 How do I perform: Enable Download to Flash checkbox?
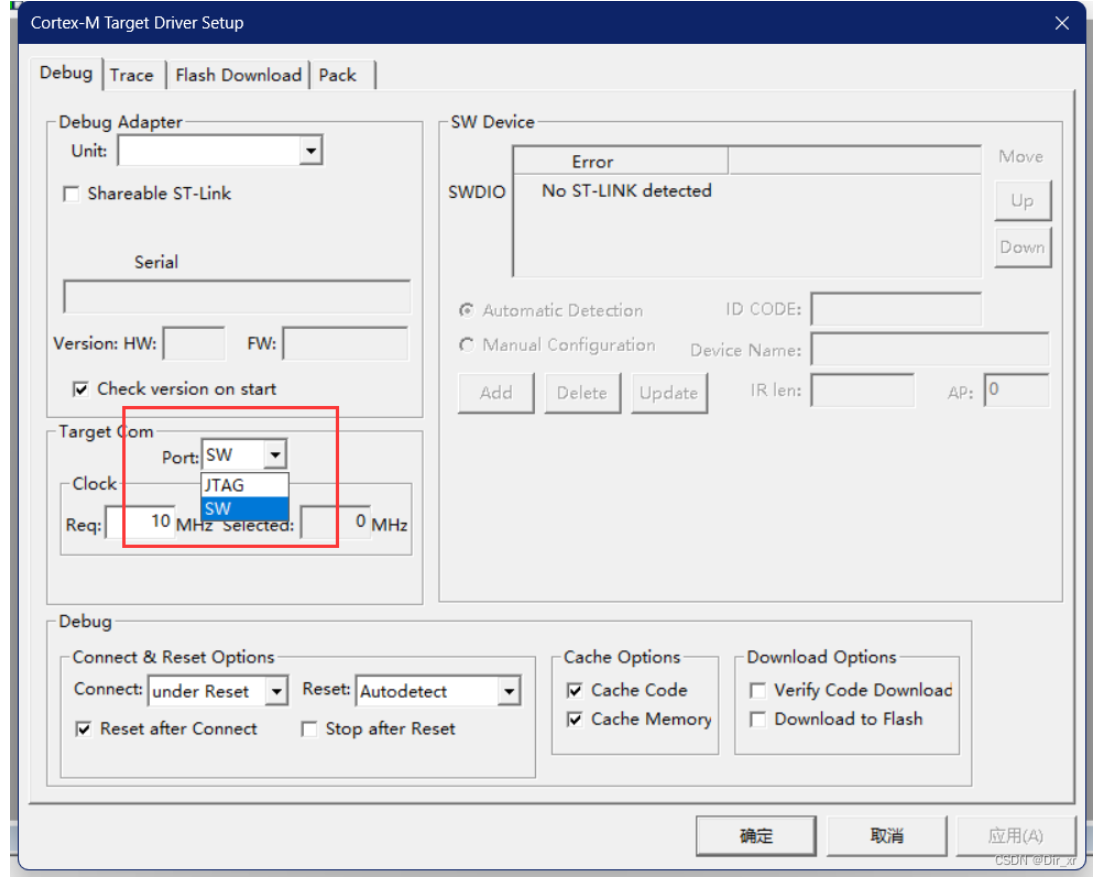point(758,719)
